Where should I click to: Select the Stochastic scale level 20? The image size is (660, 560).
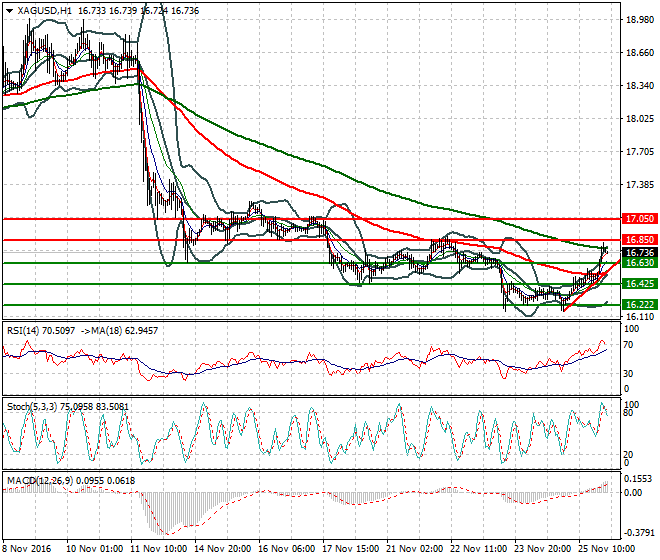pyautogui.click(x=628, y=454)
